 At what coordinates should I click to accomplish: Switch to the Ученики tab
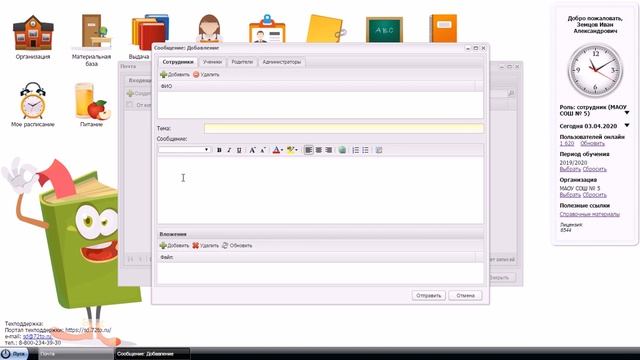point(212,62)
